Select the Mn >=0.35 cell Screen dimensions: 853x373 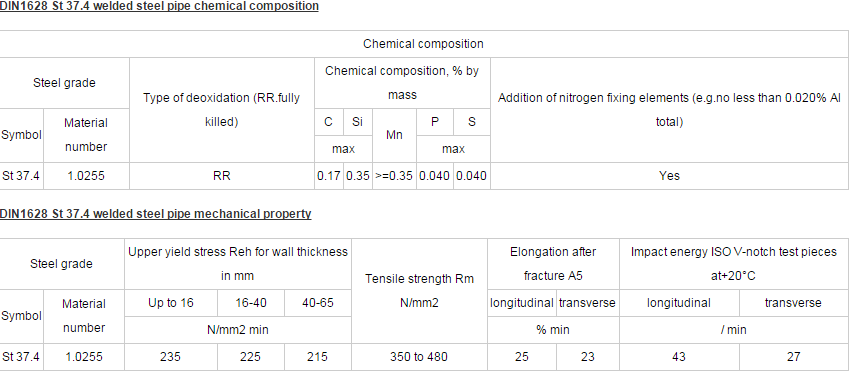(394, 176)
